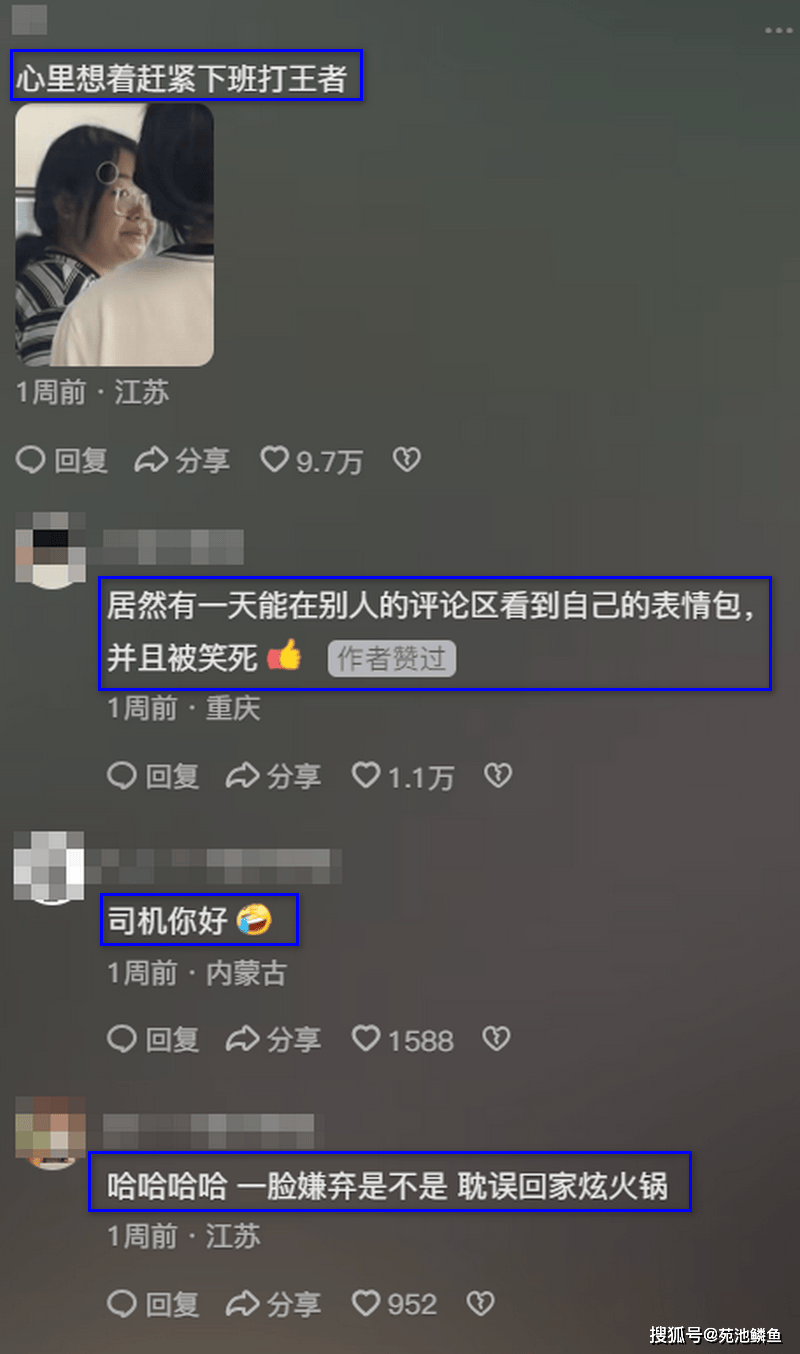Share the top comment from 江苏
The width and height of the screenshot is (800, 1354).
click(183, 460)
